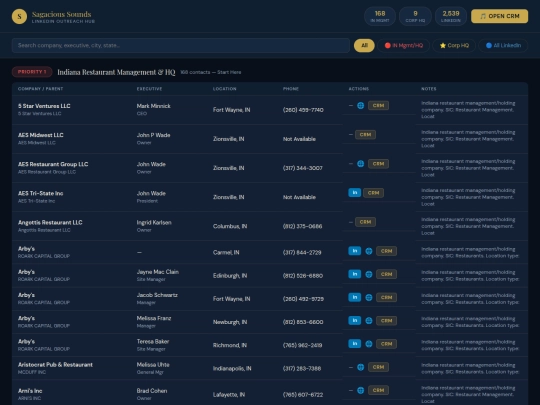Click CRM button for Arni's Inc

[x=378, y=390]
